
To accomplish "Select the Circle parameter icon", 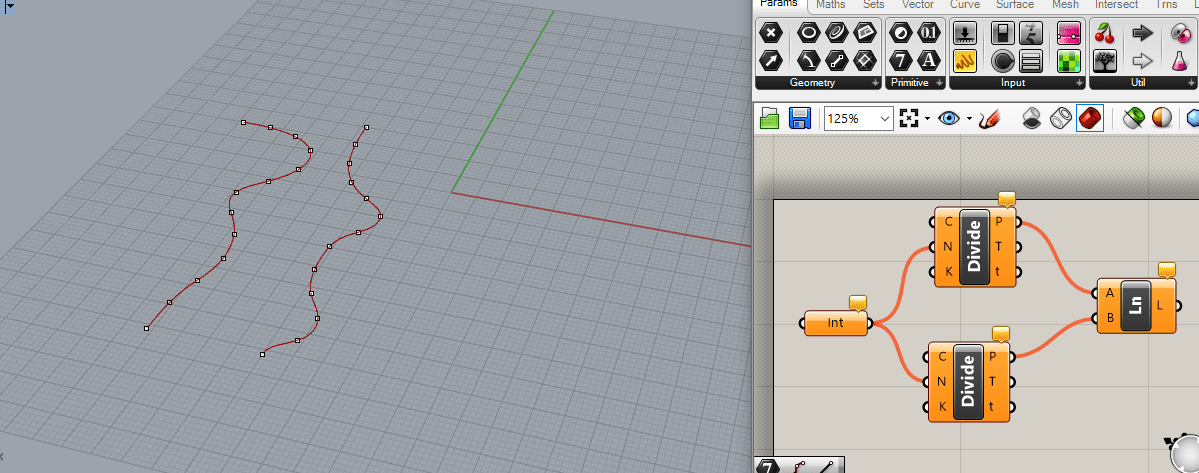I will tap(809, 33).
